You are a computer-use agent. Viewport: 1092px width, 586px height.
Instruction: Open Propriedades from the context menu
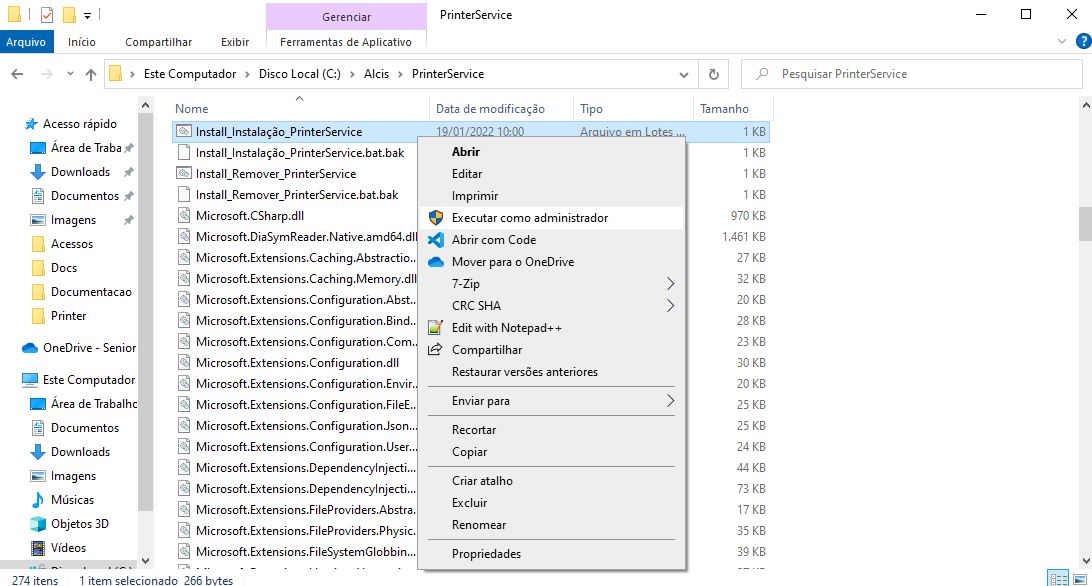(486, 554)
